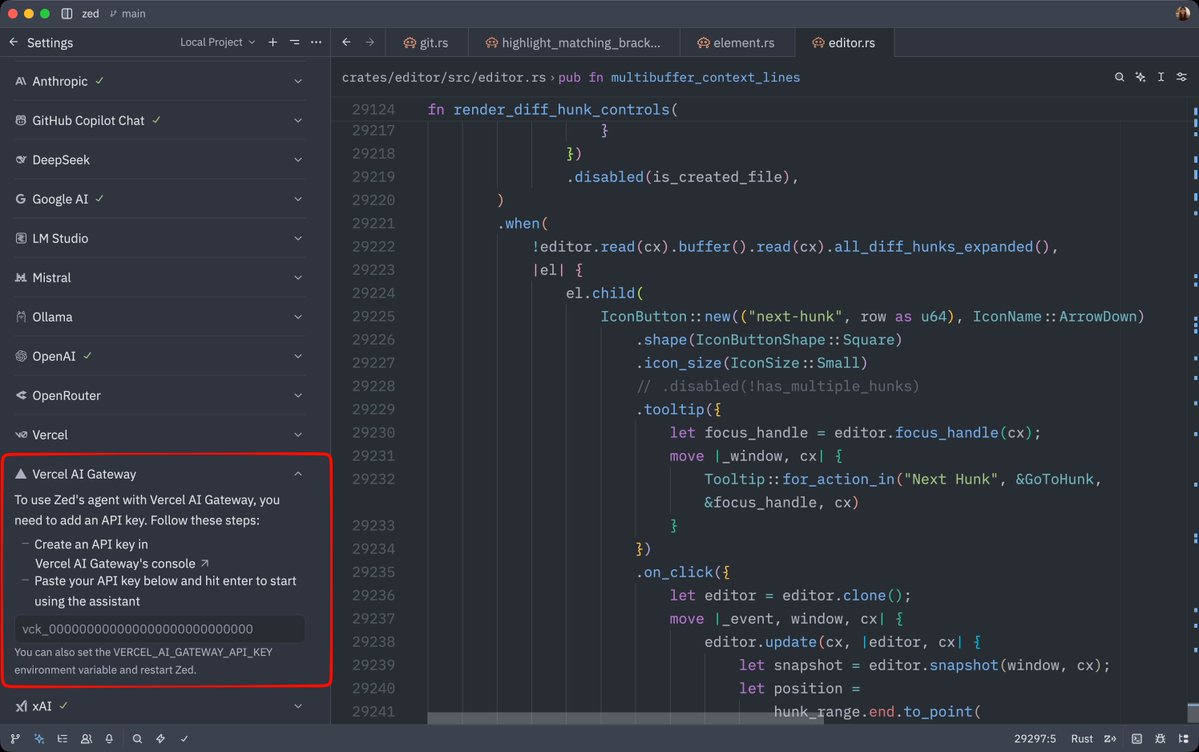This screenshot has height=752, width=1199.
Task: Click the text cursor selections icon in editor toolbar
Action: 1161,77
